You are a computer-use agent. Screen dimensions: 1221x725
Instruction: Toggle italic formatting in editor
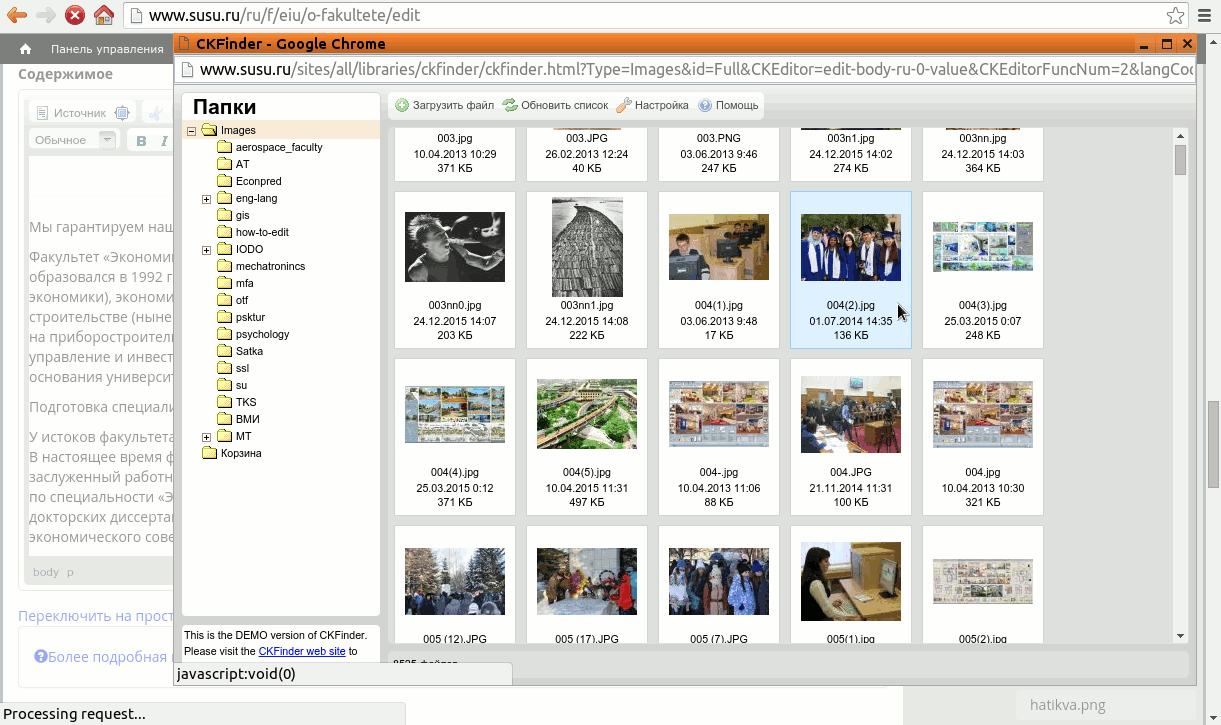coord(165,140)
